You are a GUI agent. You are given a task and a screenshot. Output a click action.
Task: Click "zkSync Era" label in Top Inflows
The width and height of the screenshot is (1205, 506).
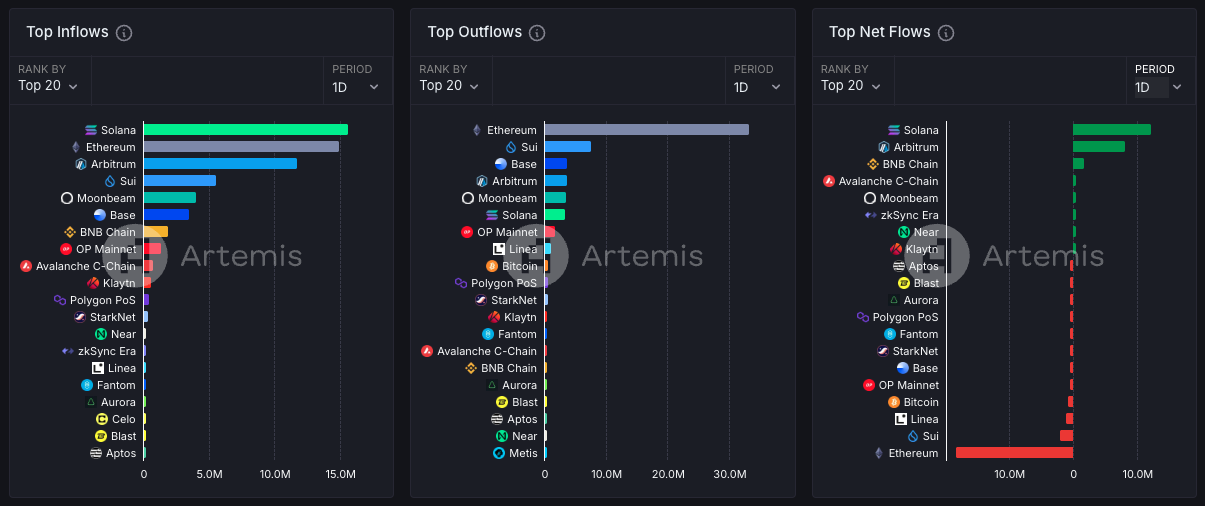coord(107,351)
